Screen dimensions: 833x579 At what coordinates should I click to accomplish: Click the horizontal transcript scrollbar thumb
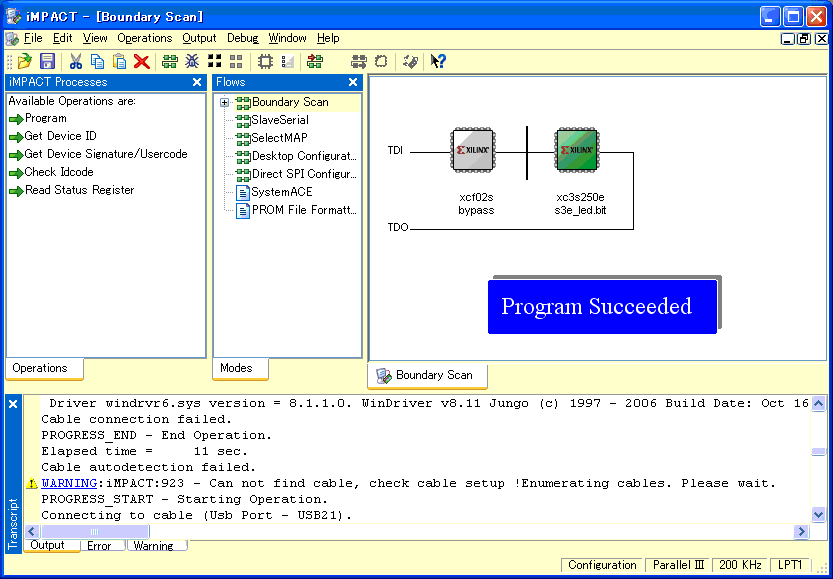[95, 531]
